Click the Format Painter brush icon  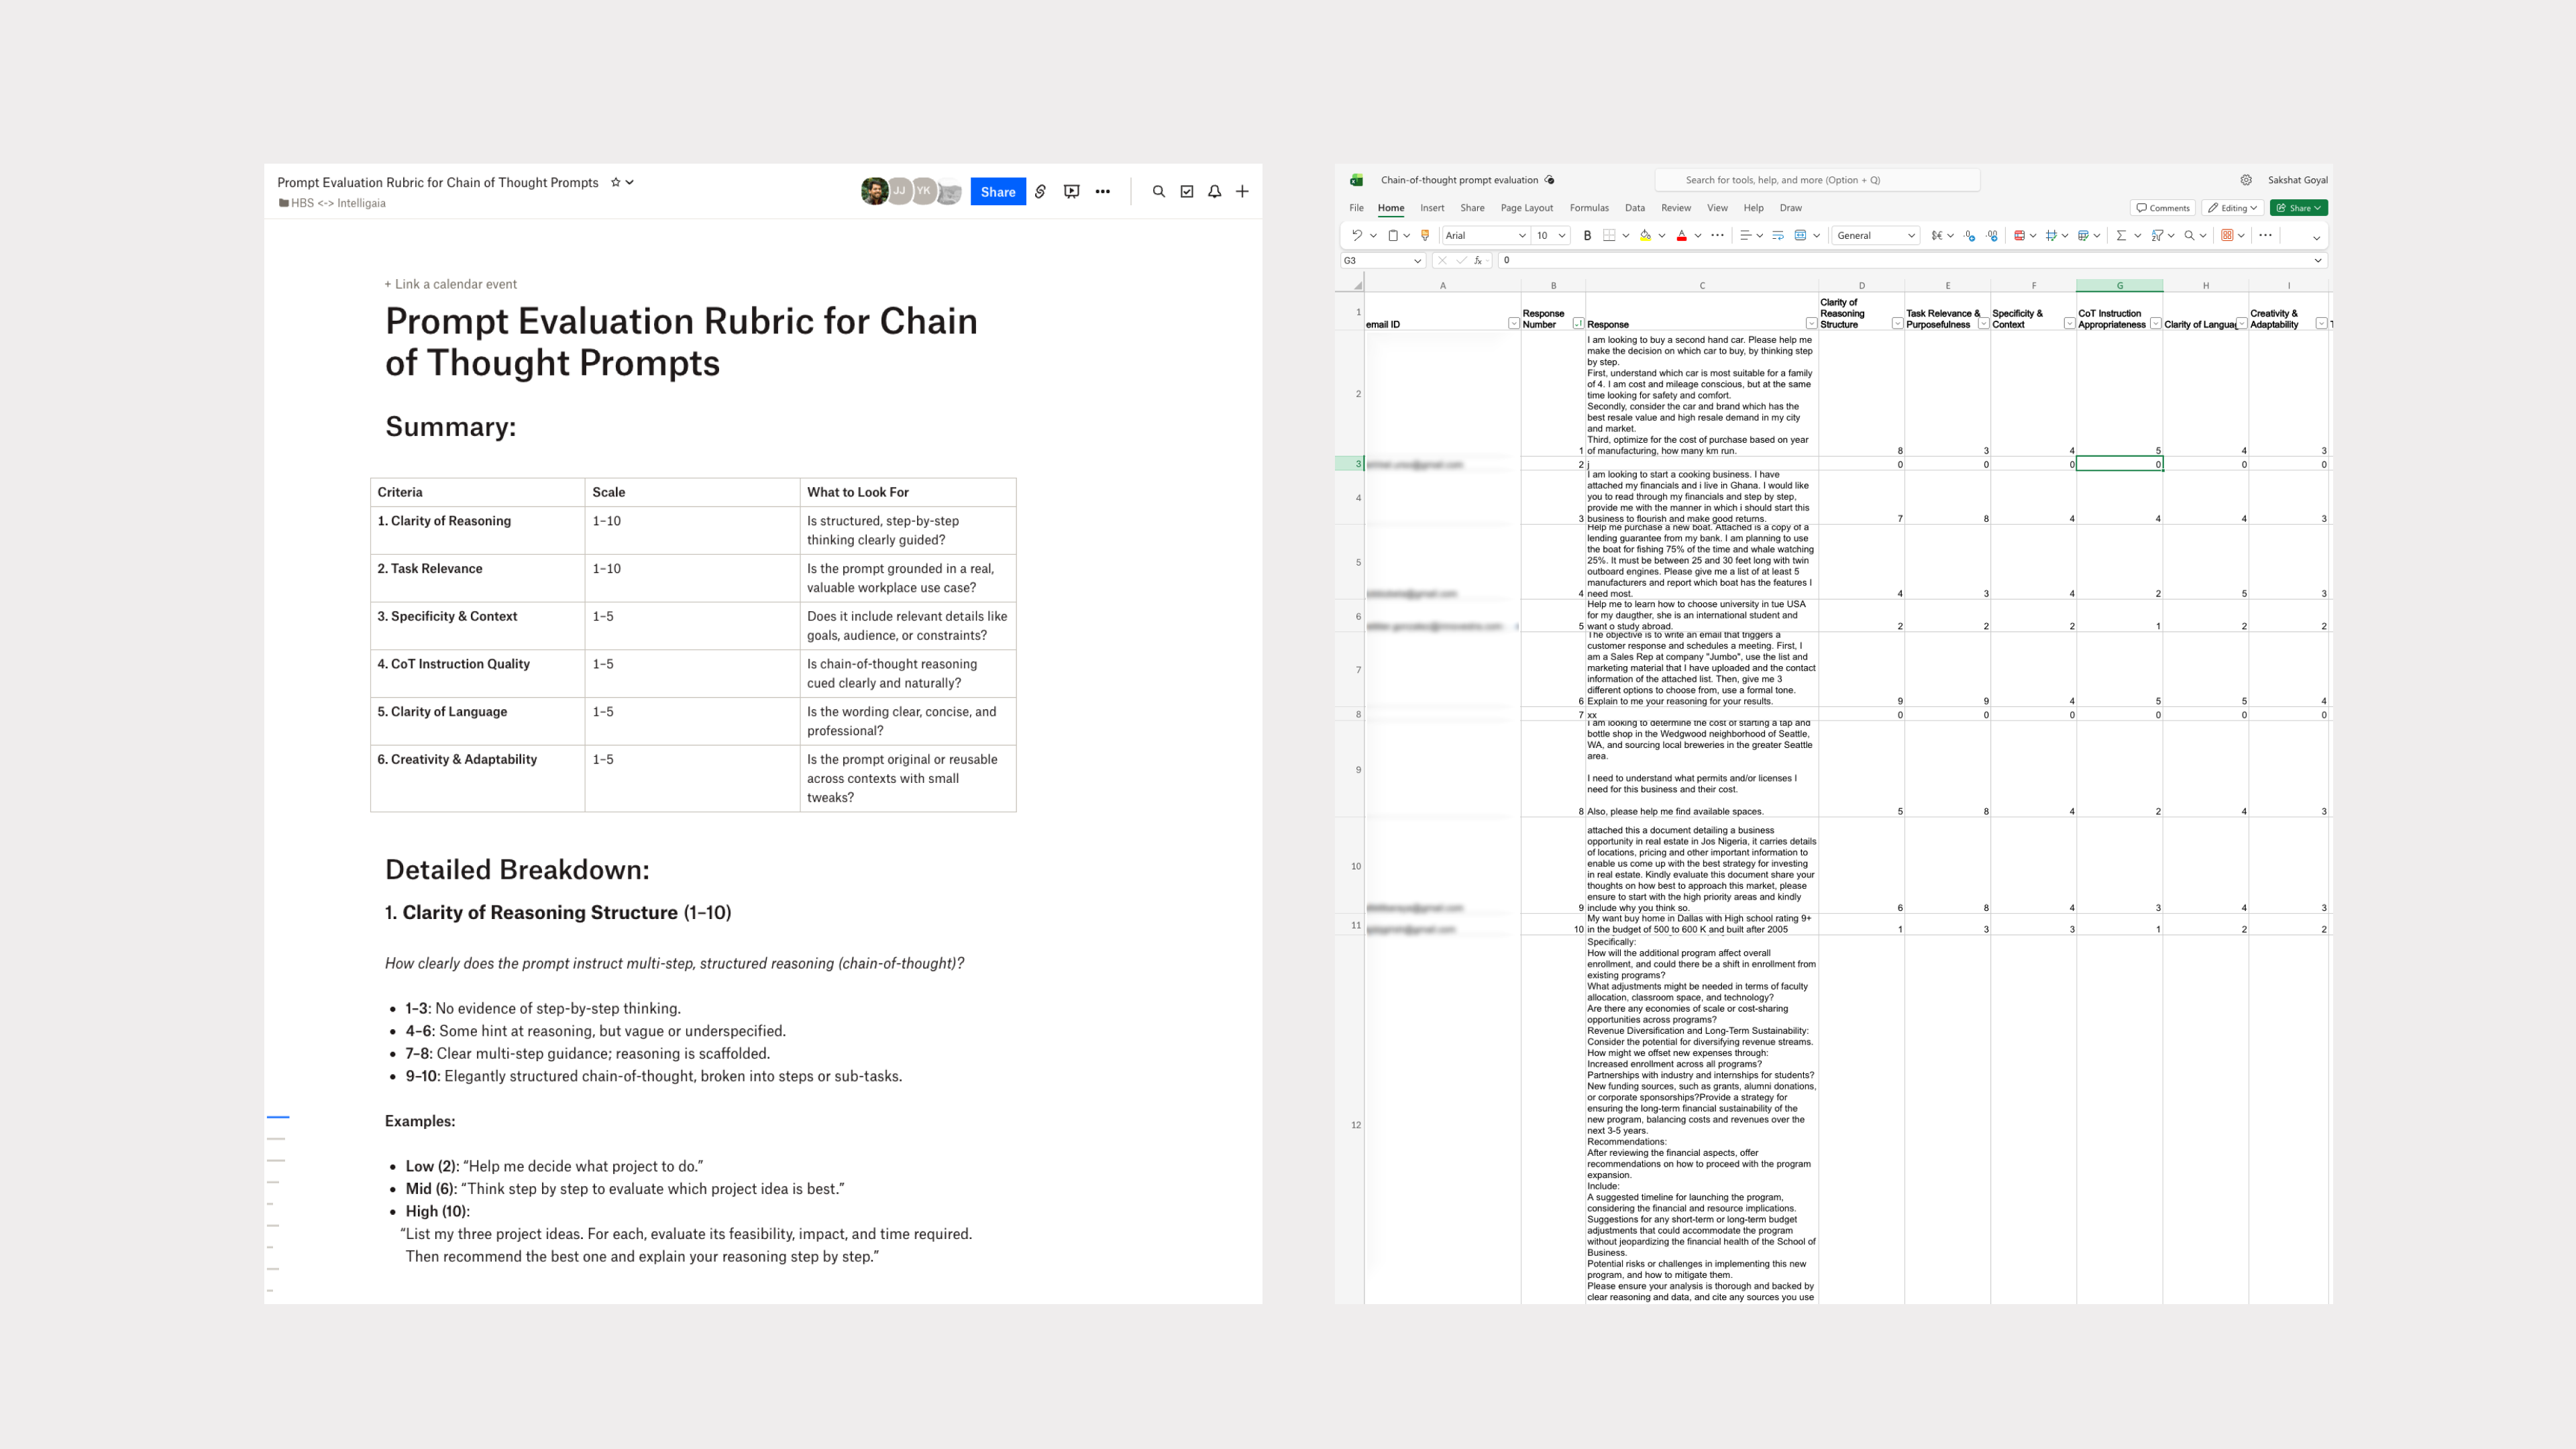coord(1425,236)
